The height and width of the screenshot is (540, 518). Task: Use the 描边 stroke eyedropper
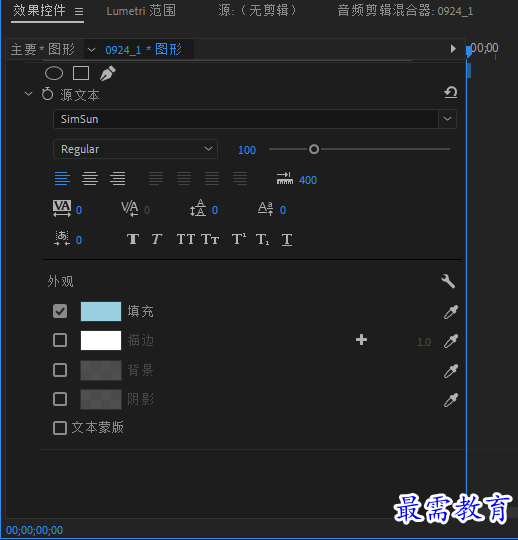pos(450,341)
